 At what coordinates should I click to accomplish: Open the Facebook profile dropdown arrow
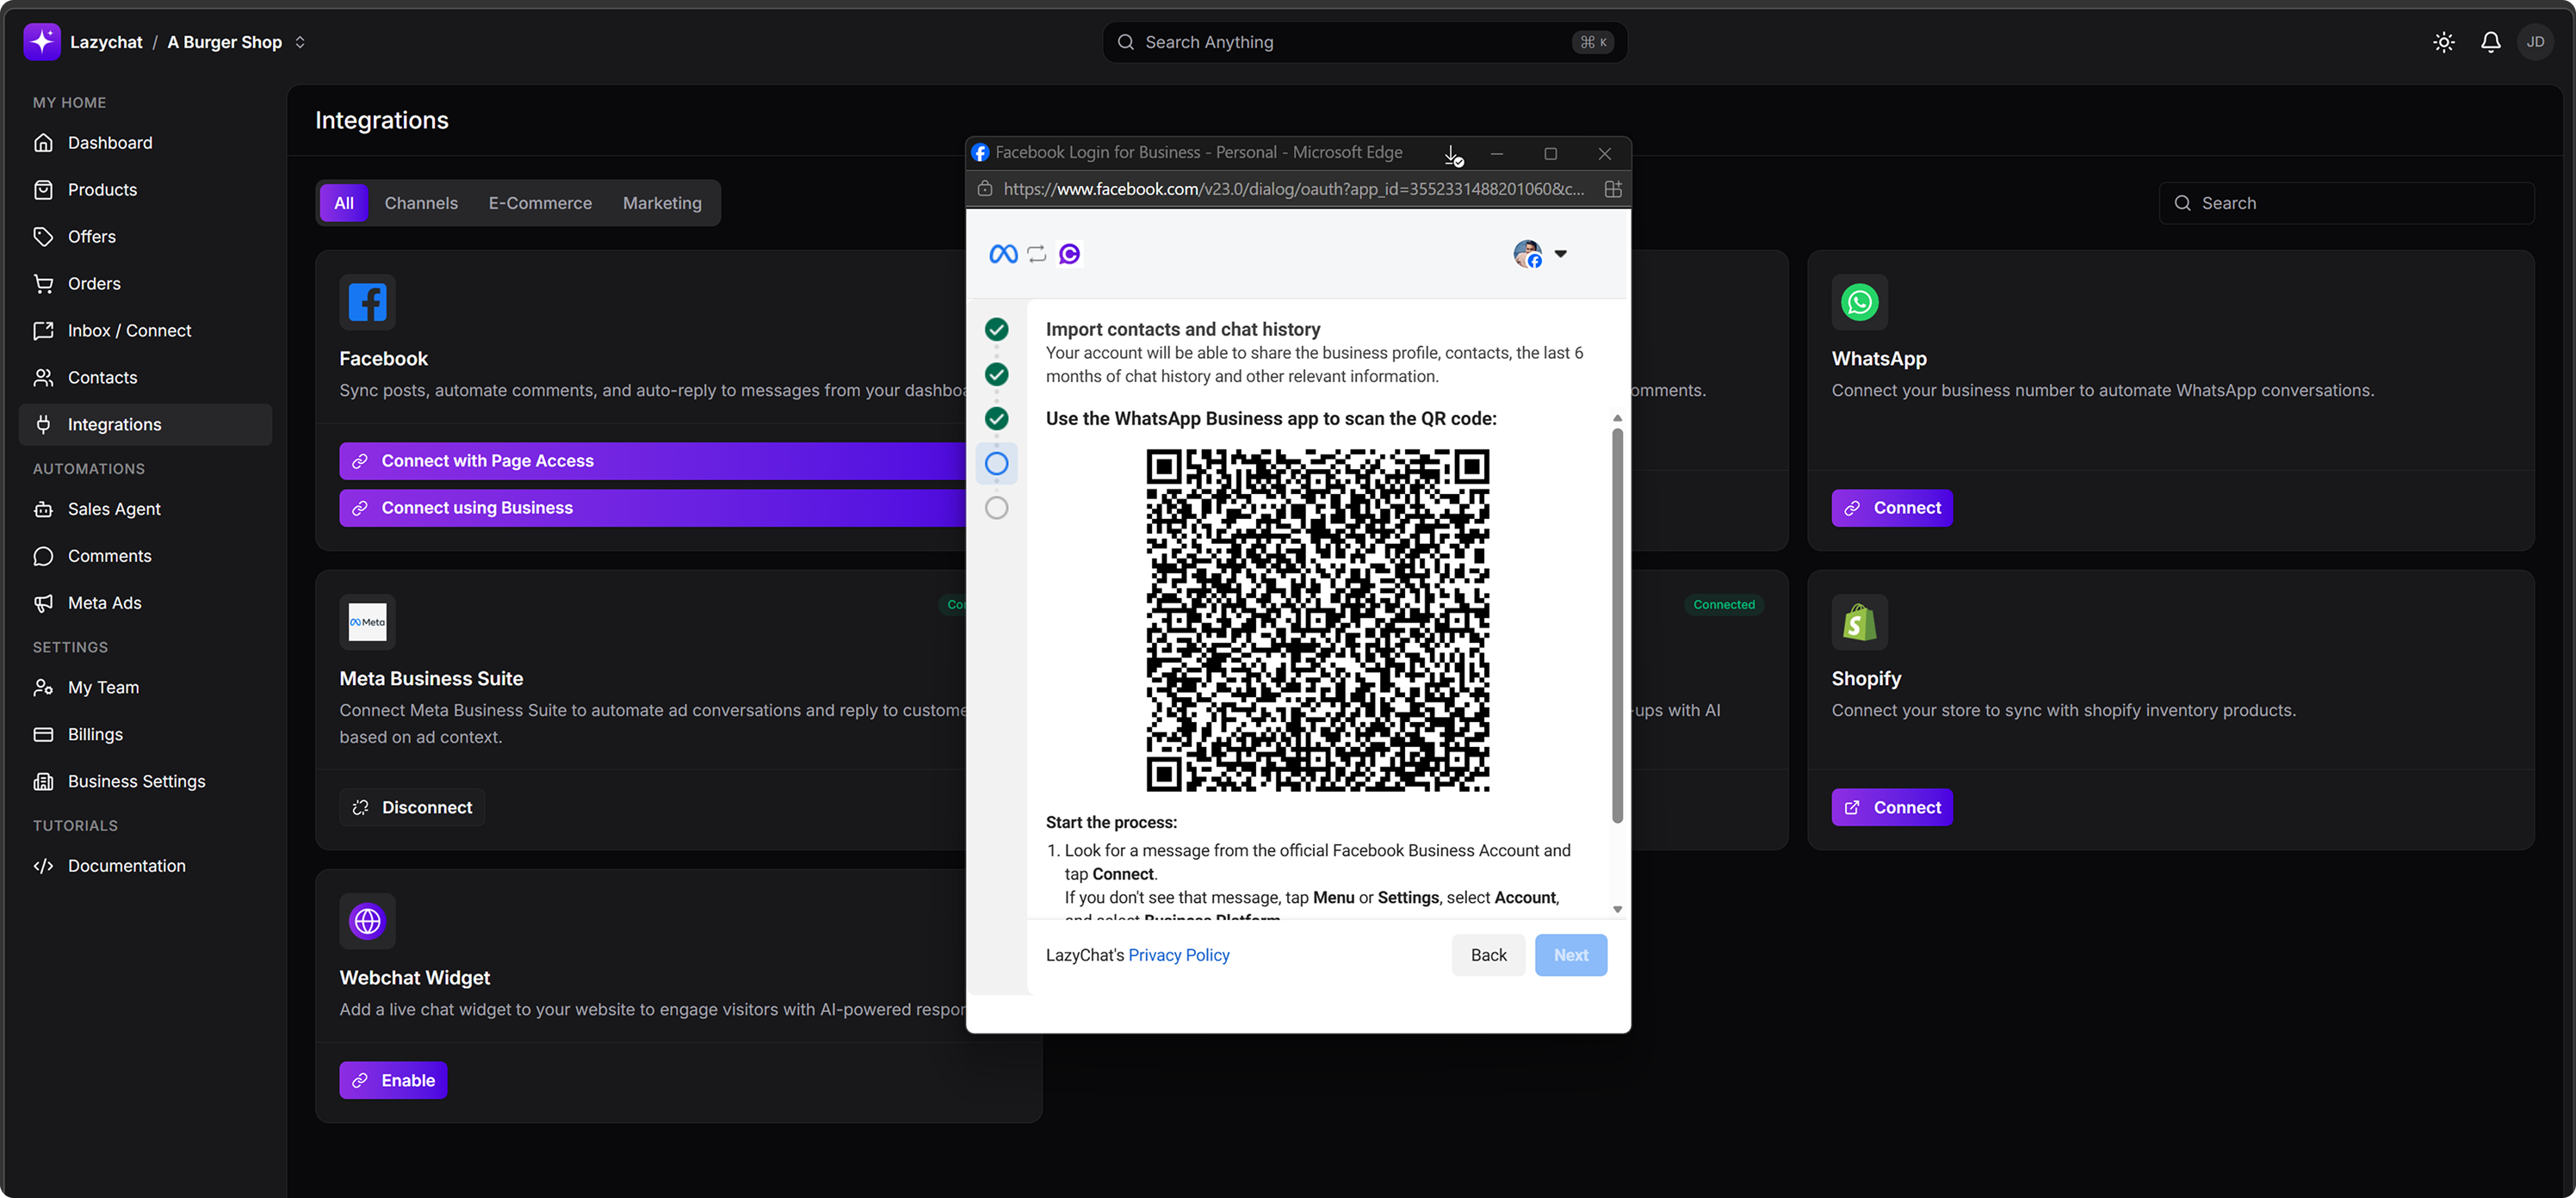point(1560,254)
